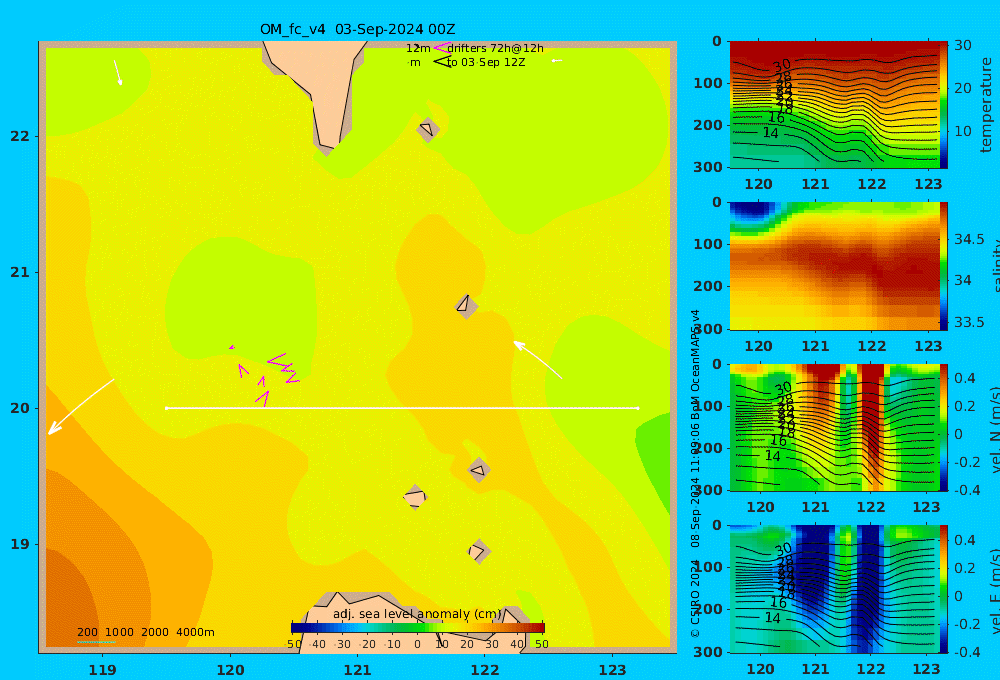1000x680 pixels.
Task: Click the 10 tick on temperature colorbar
Action: pos(963,131)
